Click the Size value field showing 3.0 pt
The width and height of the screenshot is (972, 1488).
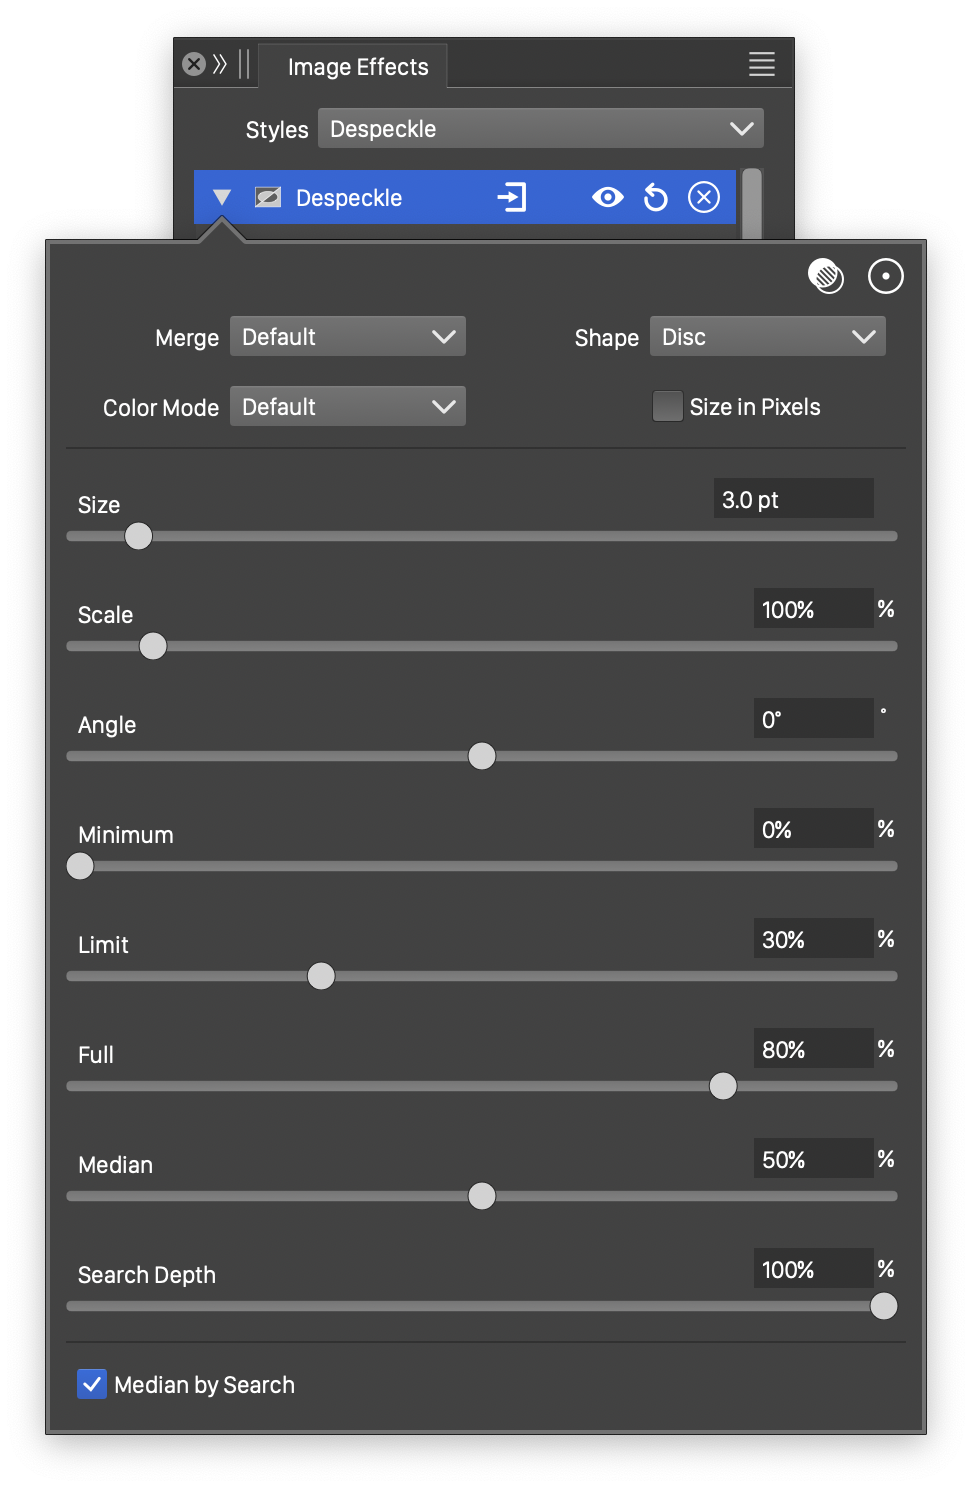point(792,499)
